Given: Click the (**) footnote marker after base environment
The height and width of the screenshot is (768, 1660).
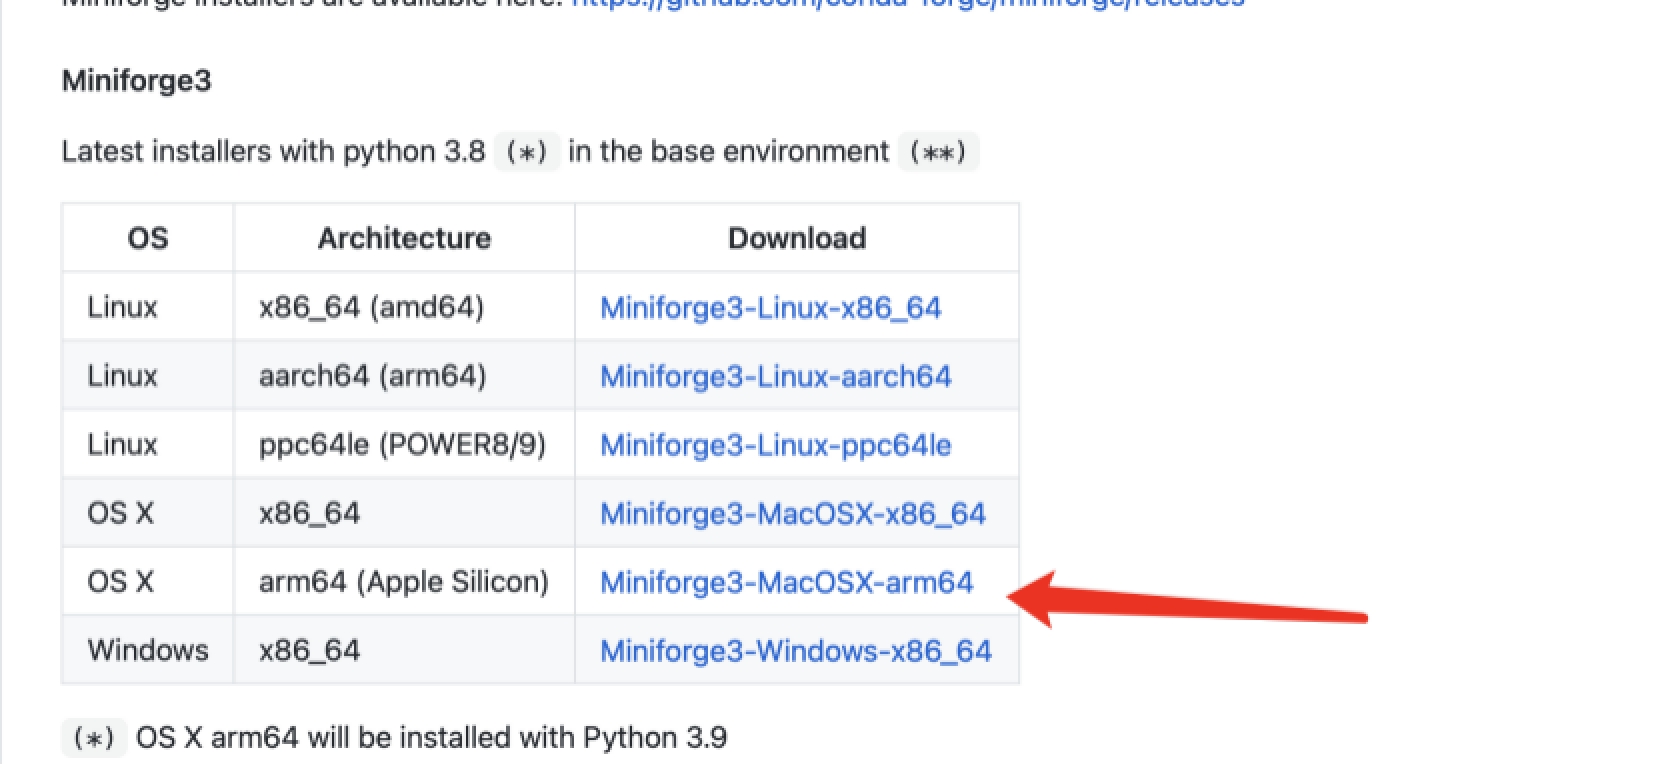Looking at the screenshot, I should tap(938, 152).
